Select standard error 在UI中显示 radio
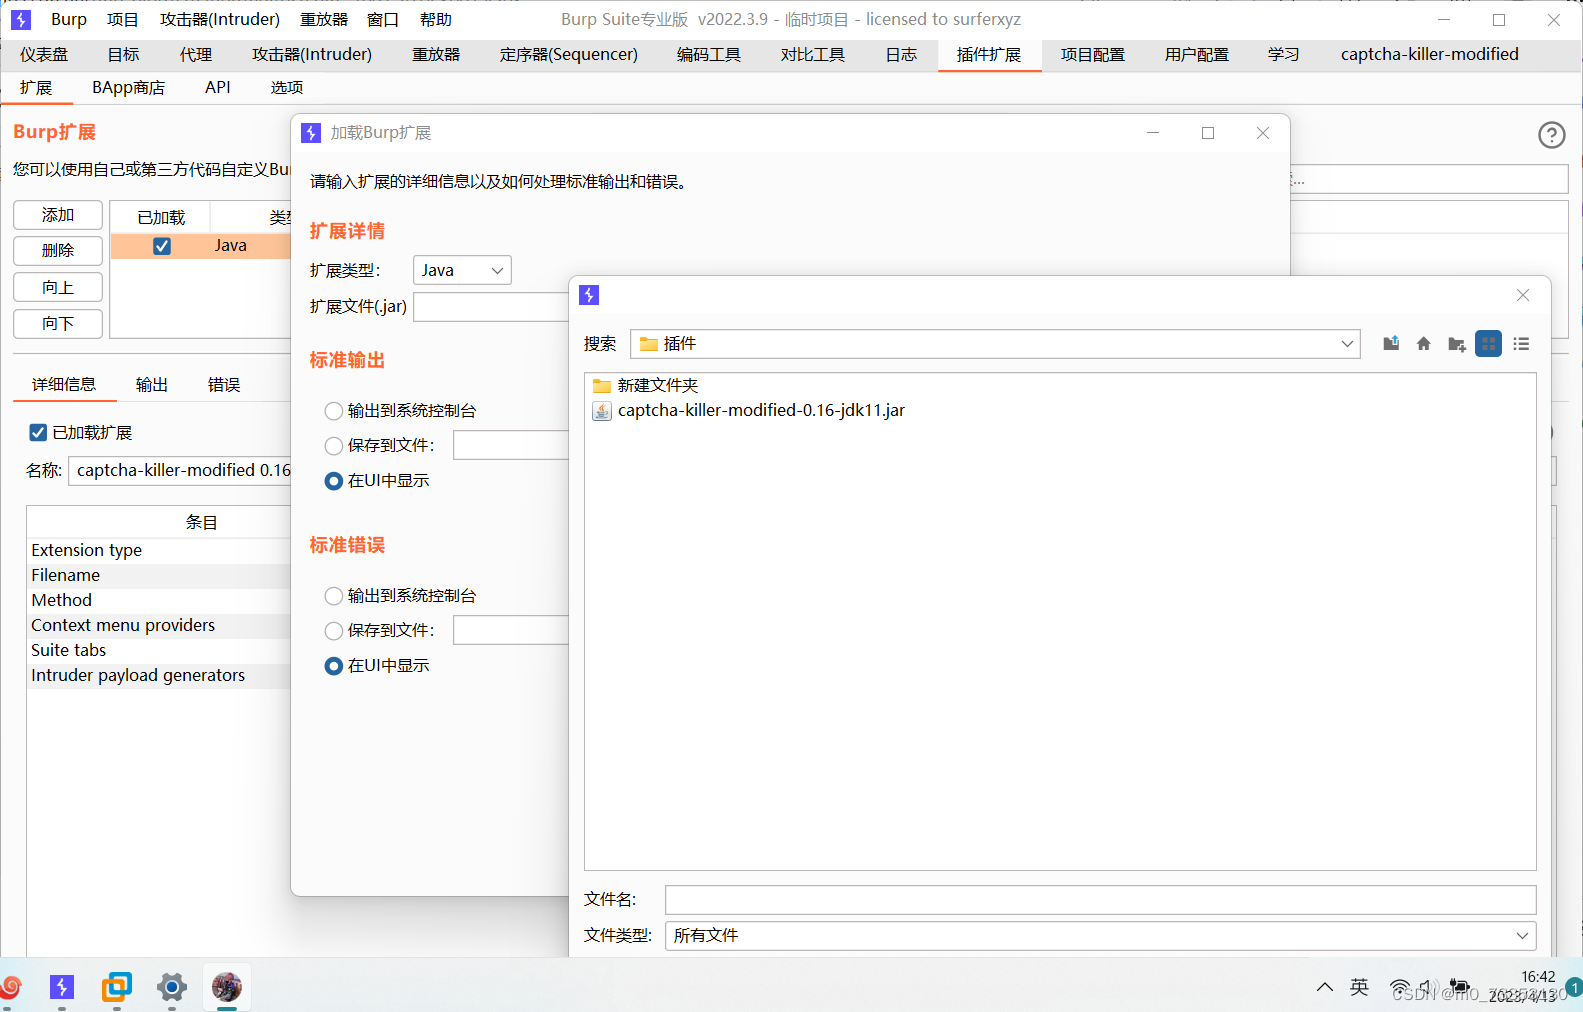This screenshot has width=1583, height=1012. pyautogui.click(x=334, y=666)
